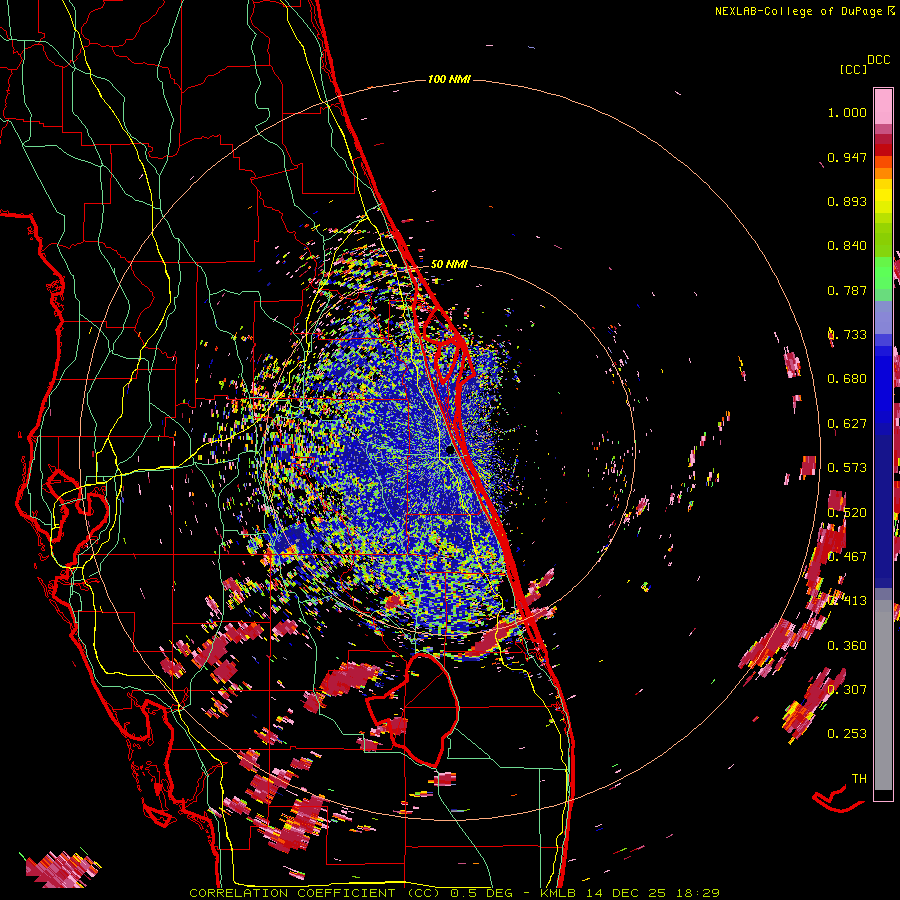Image resolution: width=900 pixels, height=900 pixels.
Task: Pick the 0.573 scale value
Action: (847, 468)
